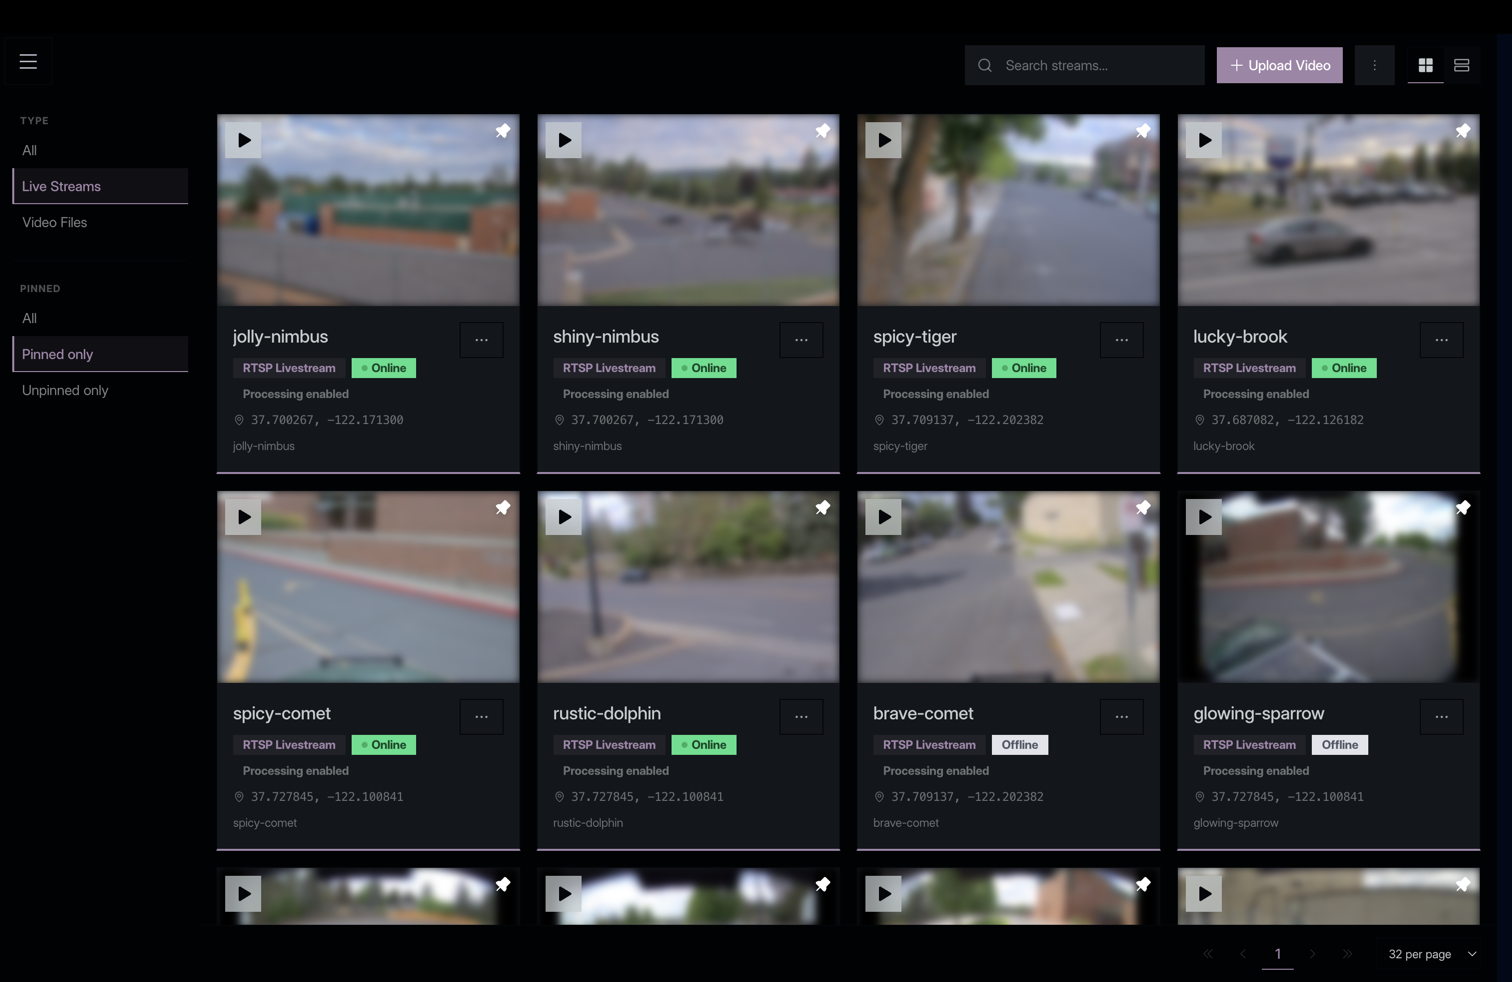Unpin the spicy-comet stream
The height and width of the screenshot is (982, 1512).
coord(503,508)
